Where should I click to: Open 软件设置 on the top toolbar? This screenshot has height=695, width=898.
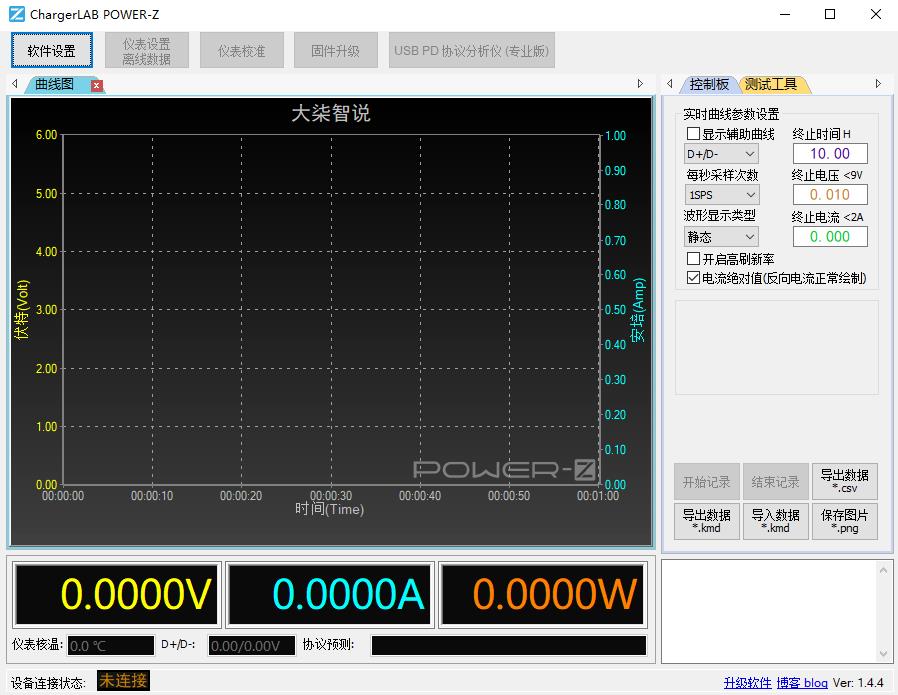click(x=51, y=49)
